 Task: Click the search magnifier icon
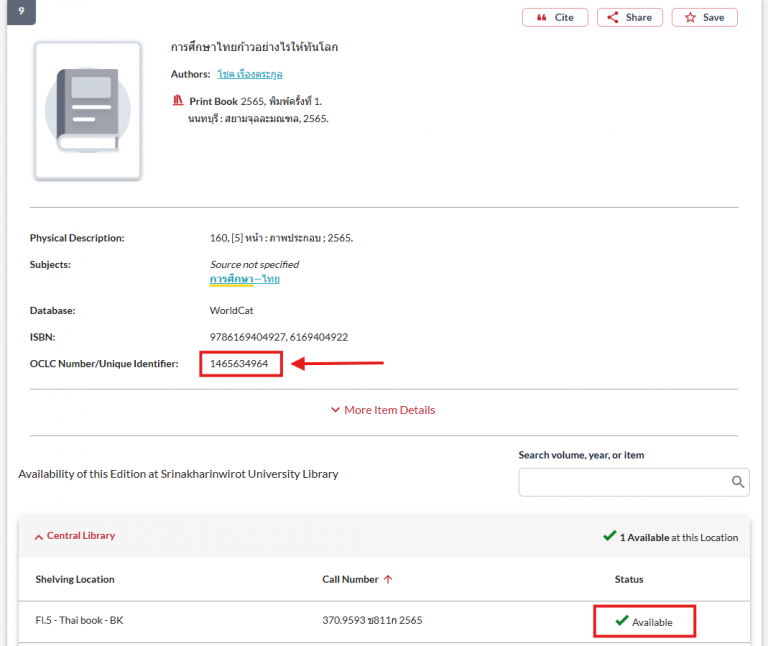(738, 482)
